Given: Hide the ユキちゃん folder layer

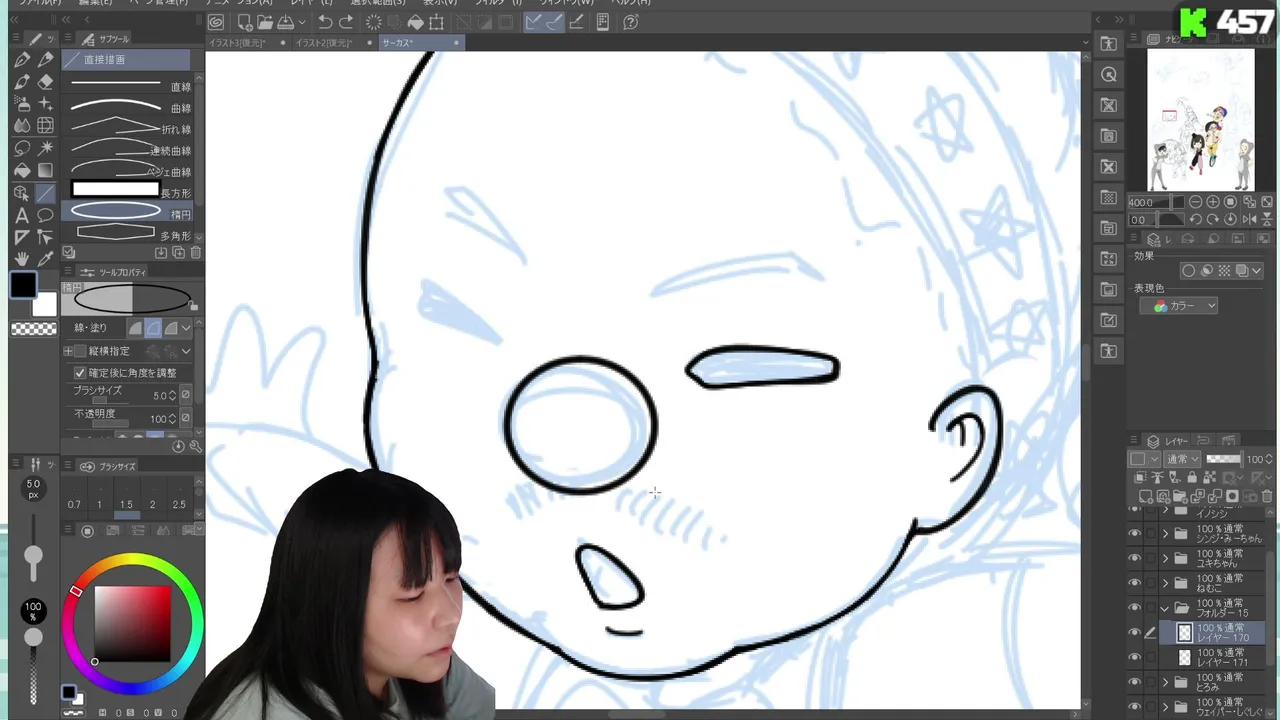Looking at the screenshot, I should coord(1134,558).
